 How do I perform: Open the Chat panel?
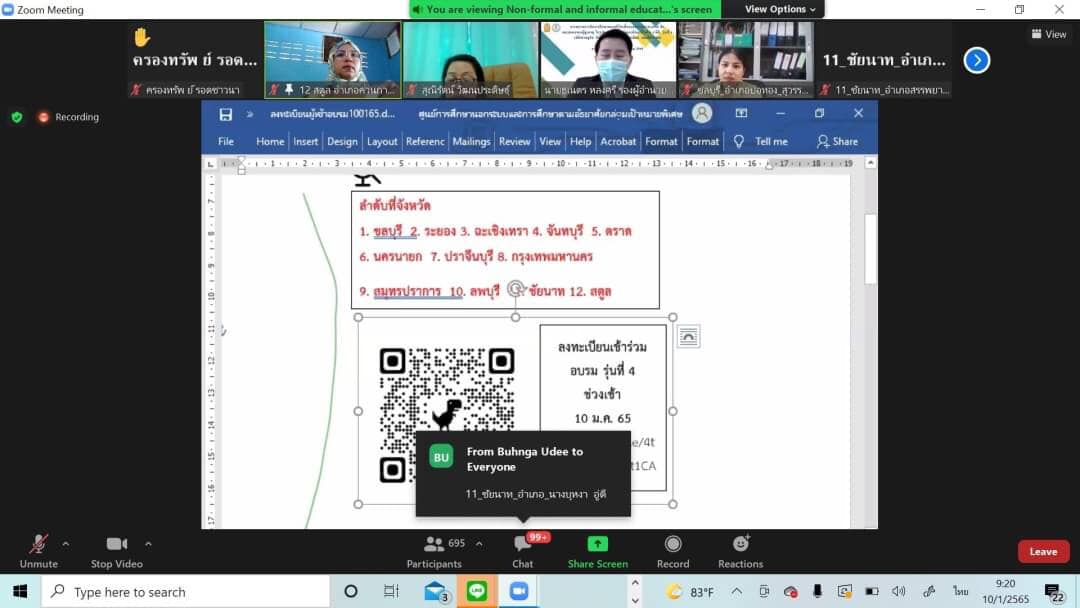point(522,545)
